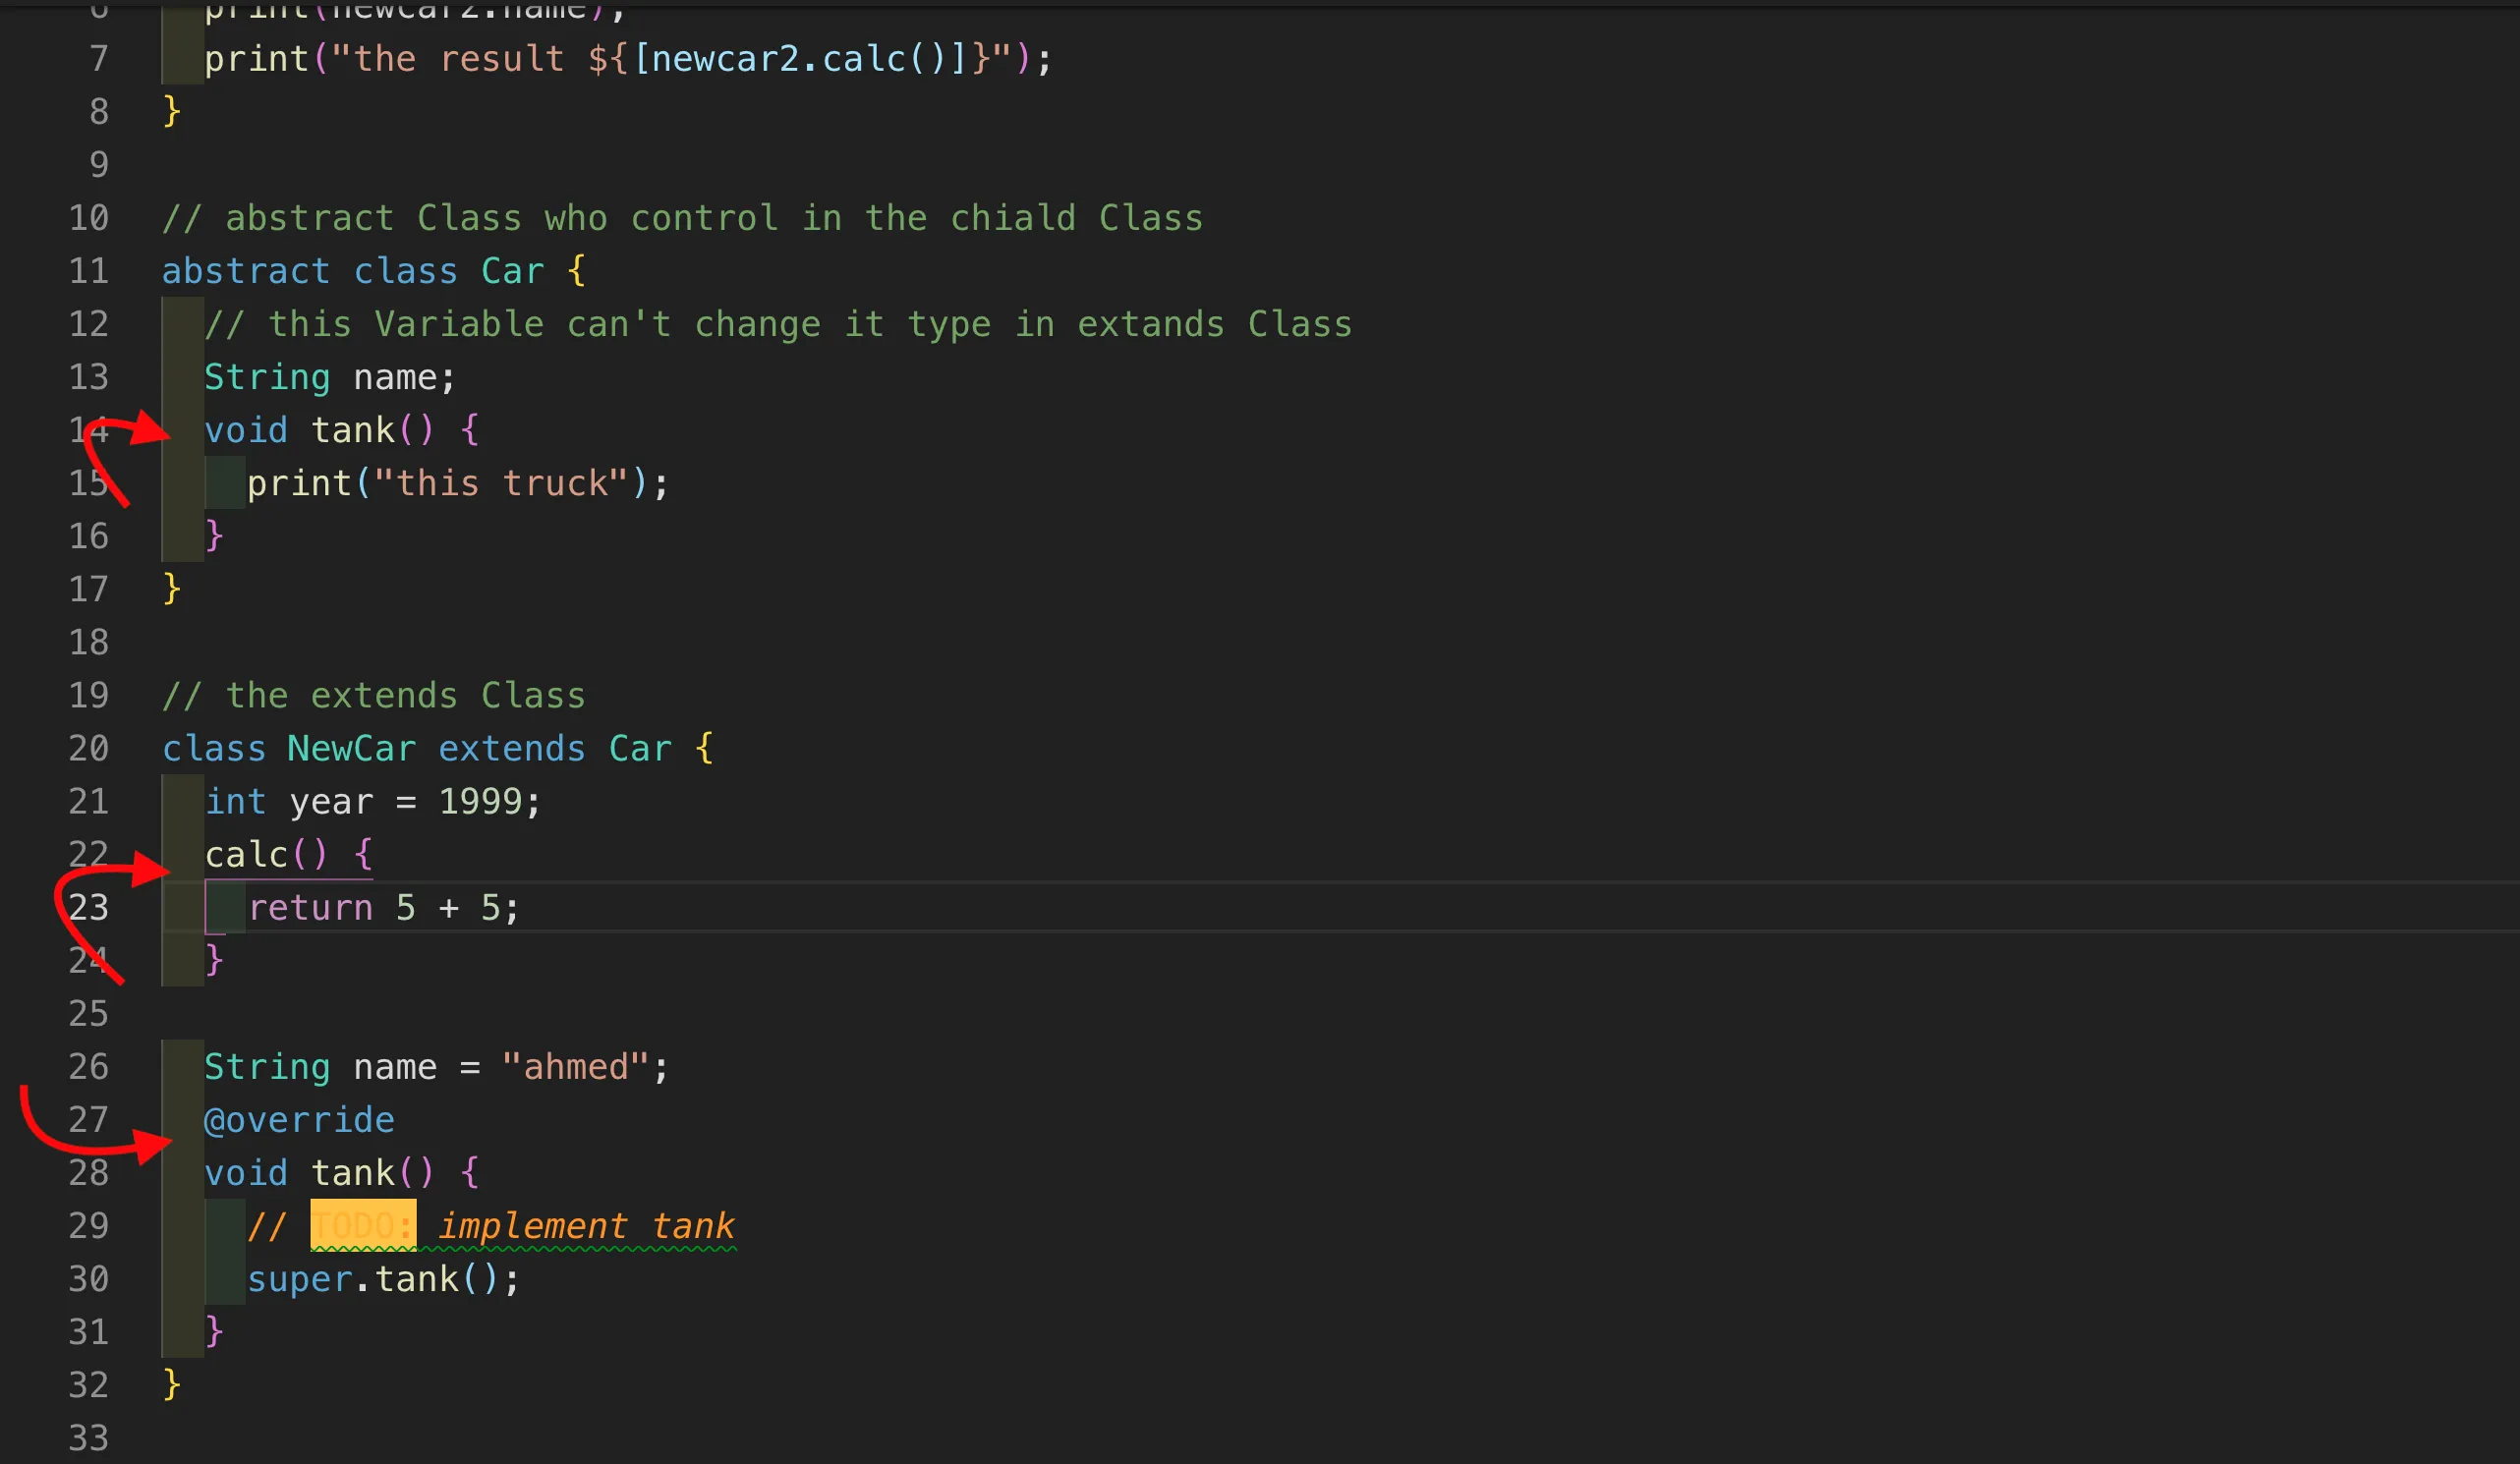The height and width of the screenshot is (1464, 2520).
Task: Click the NewCar class name
Action: coord(351,748)
